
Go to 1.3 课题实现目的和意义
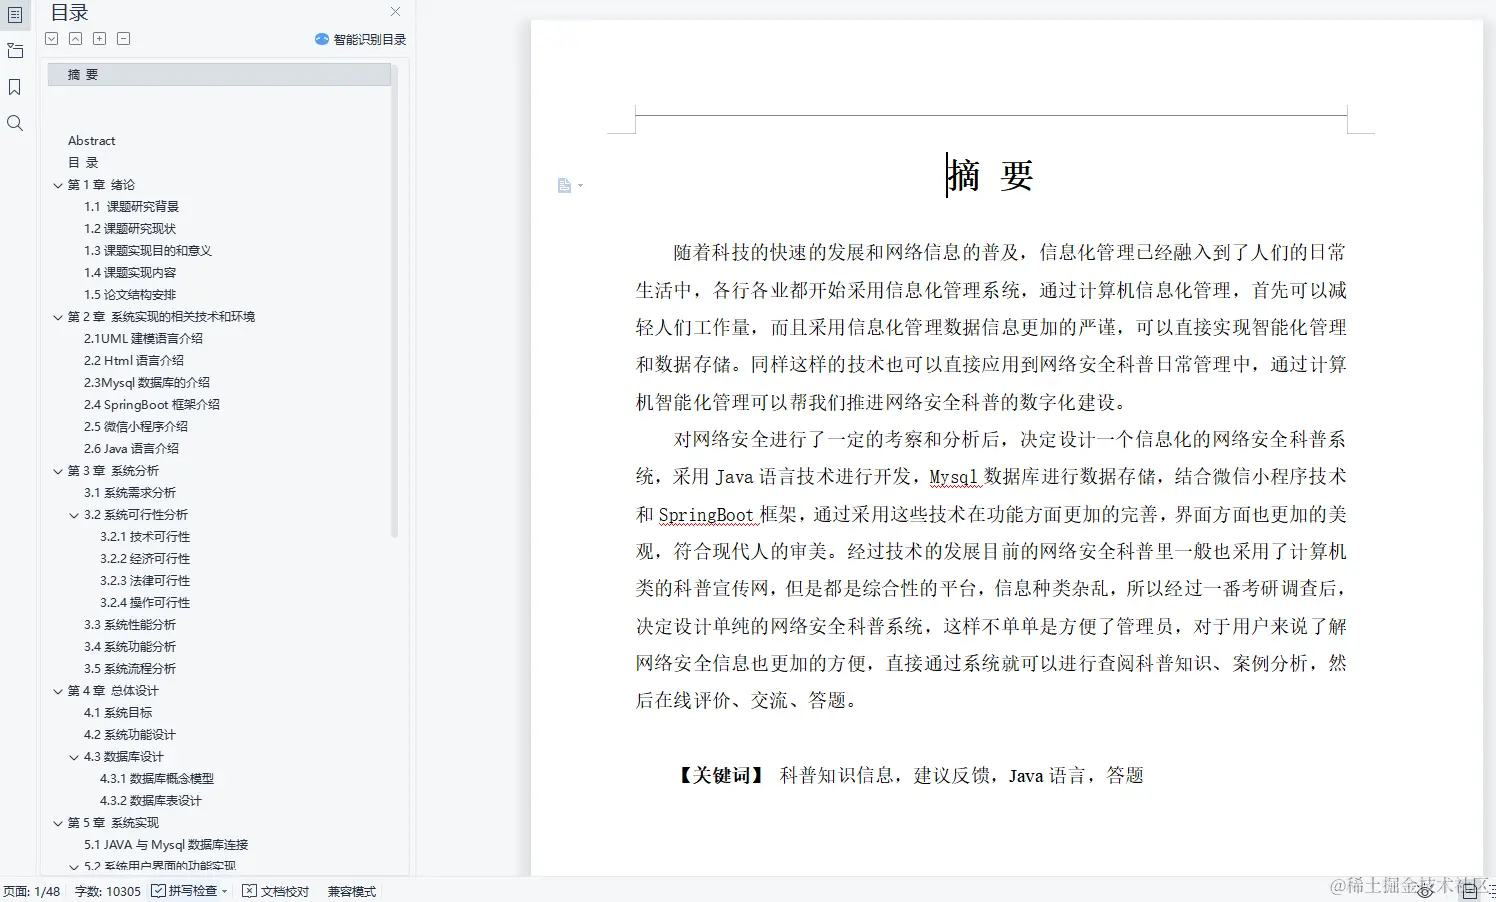coord(148,251)
